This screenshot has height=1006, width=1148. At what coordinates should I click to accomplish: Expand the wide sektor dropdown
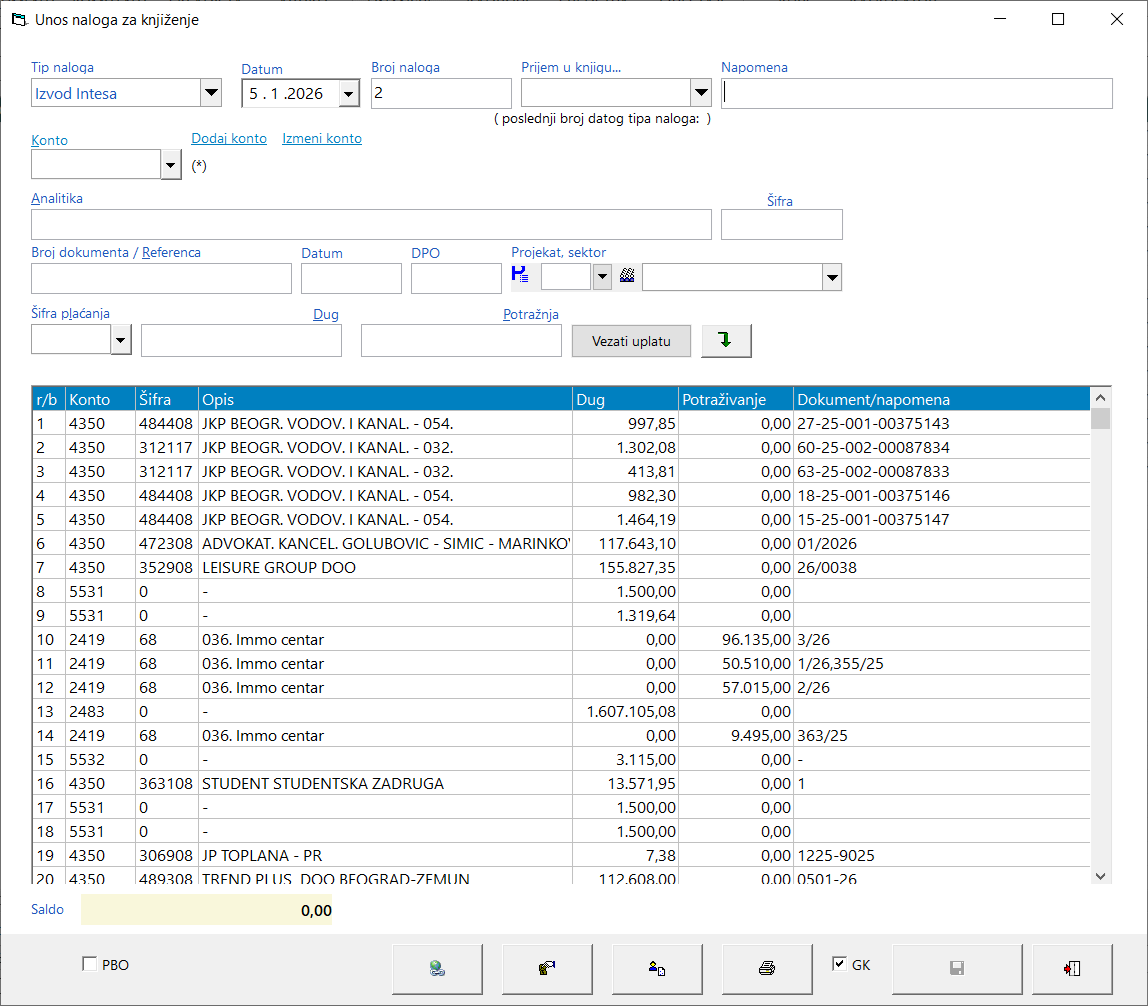pos(832,277)
